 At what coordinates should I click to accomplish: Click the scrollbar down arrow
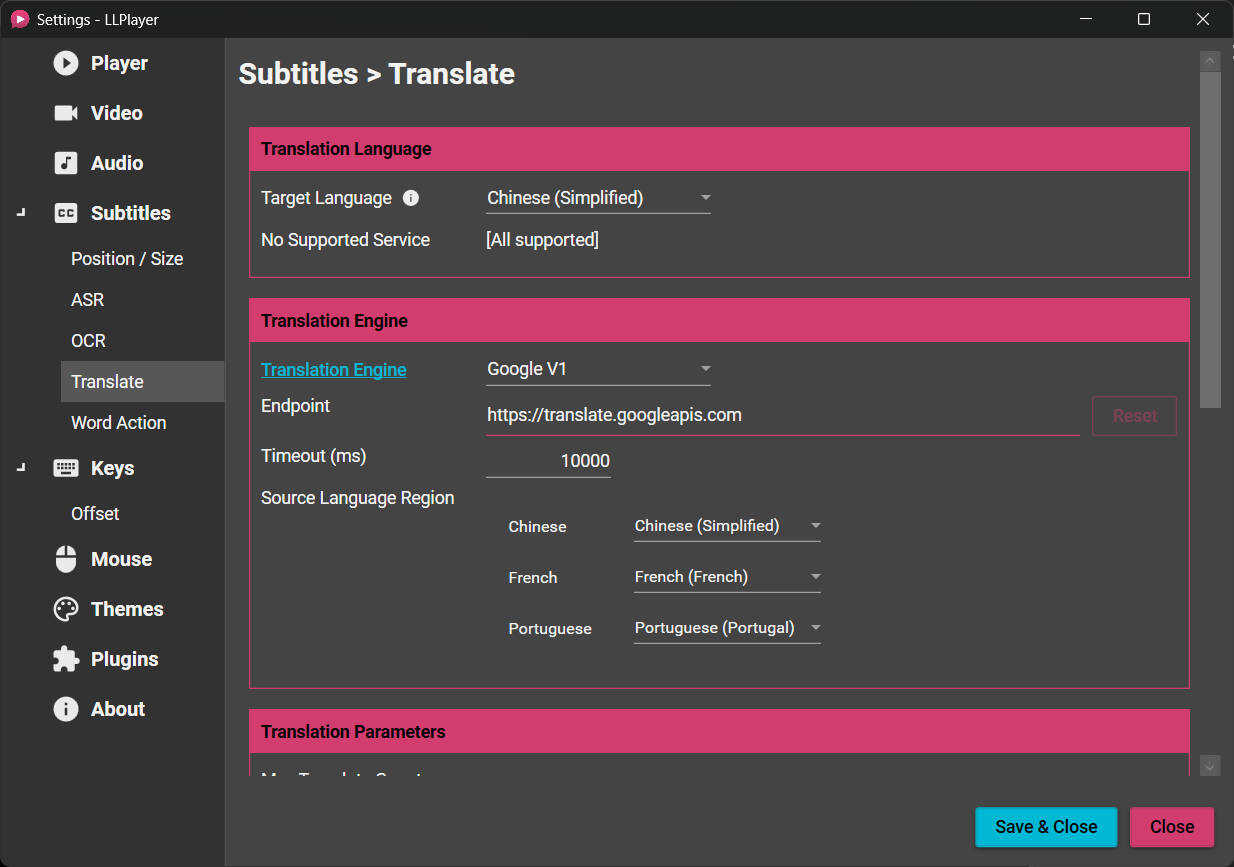[x=1209, y=765]
